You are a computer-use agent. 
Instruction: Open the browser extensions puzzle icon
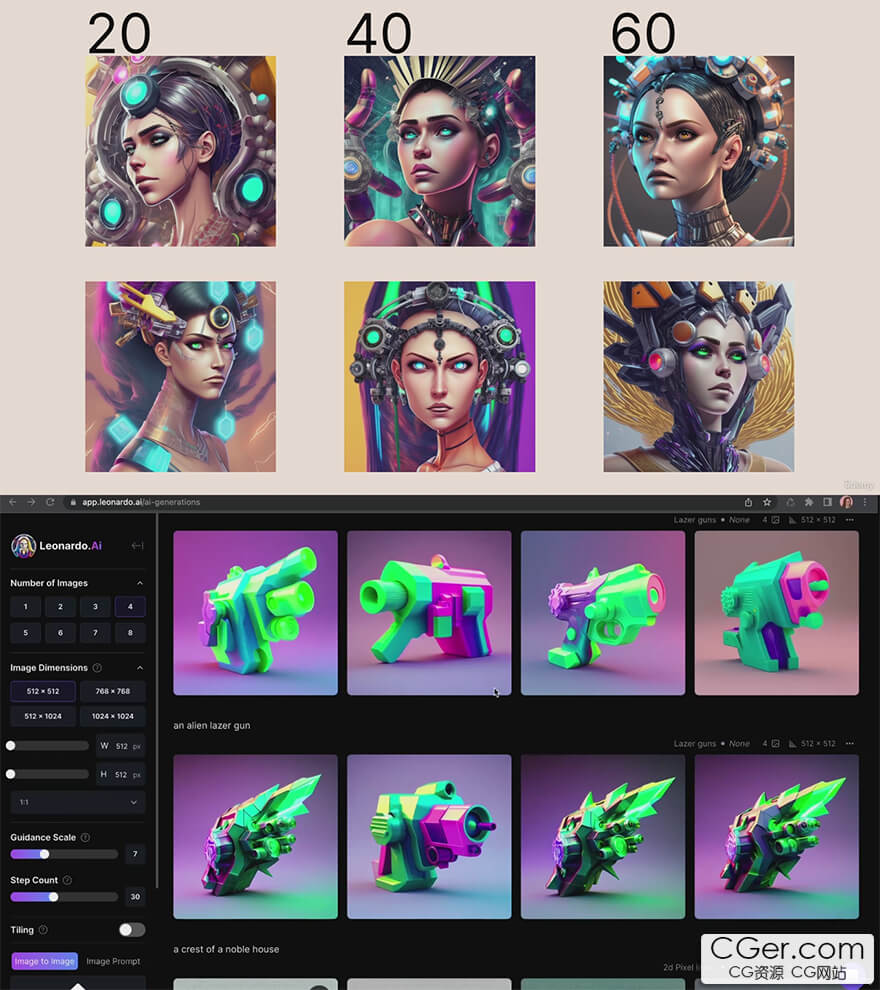pyautogui.click(x=808, y=502)
